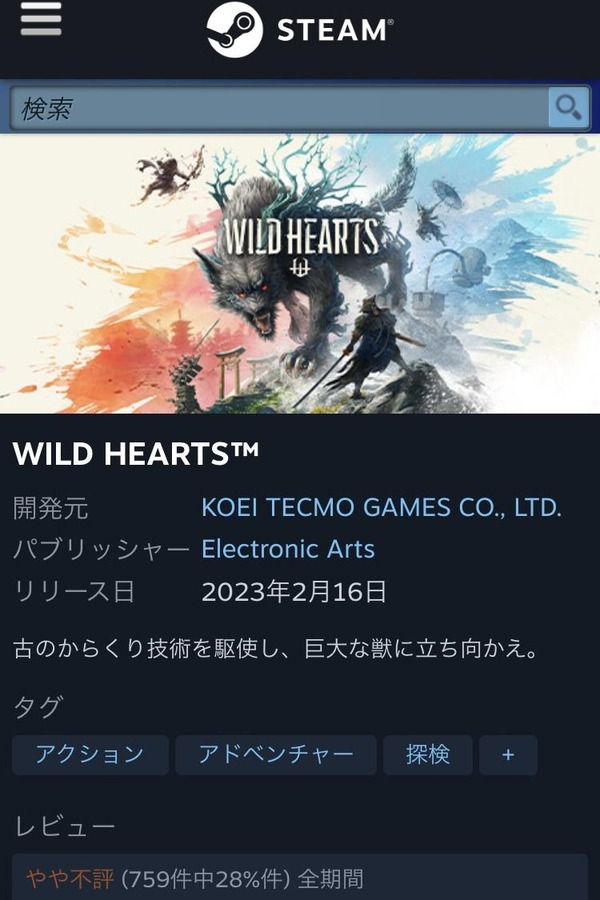Open the hamburger navigation menu
Screen dimensions: 600x900
tap(41, 20)
